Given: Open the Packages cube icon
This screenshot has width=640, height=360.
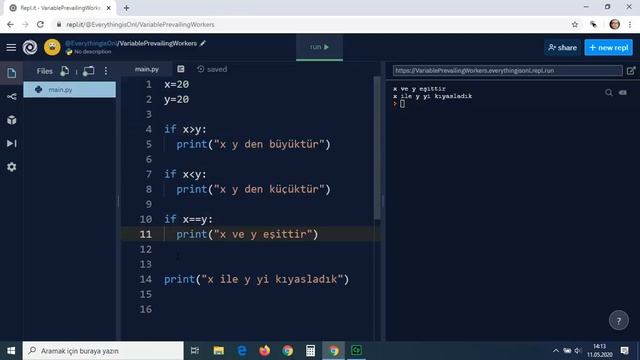Looking at the screenshot, I should [x=11, y=120].
